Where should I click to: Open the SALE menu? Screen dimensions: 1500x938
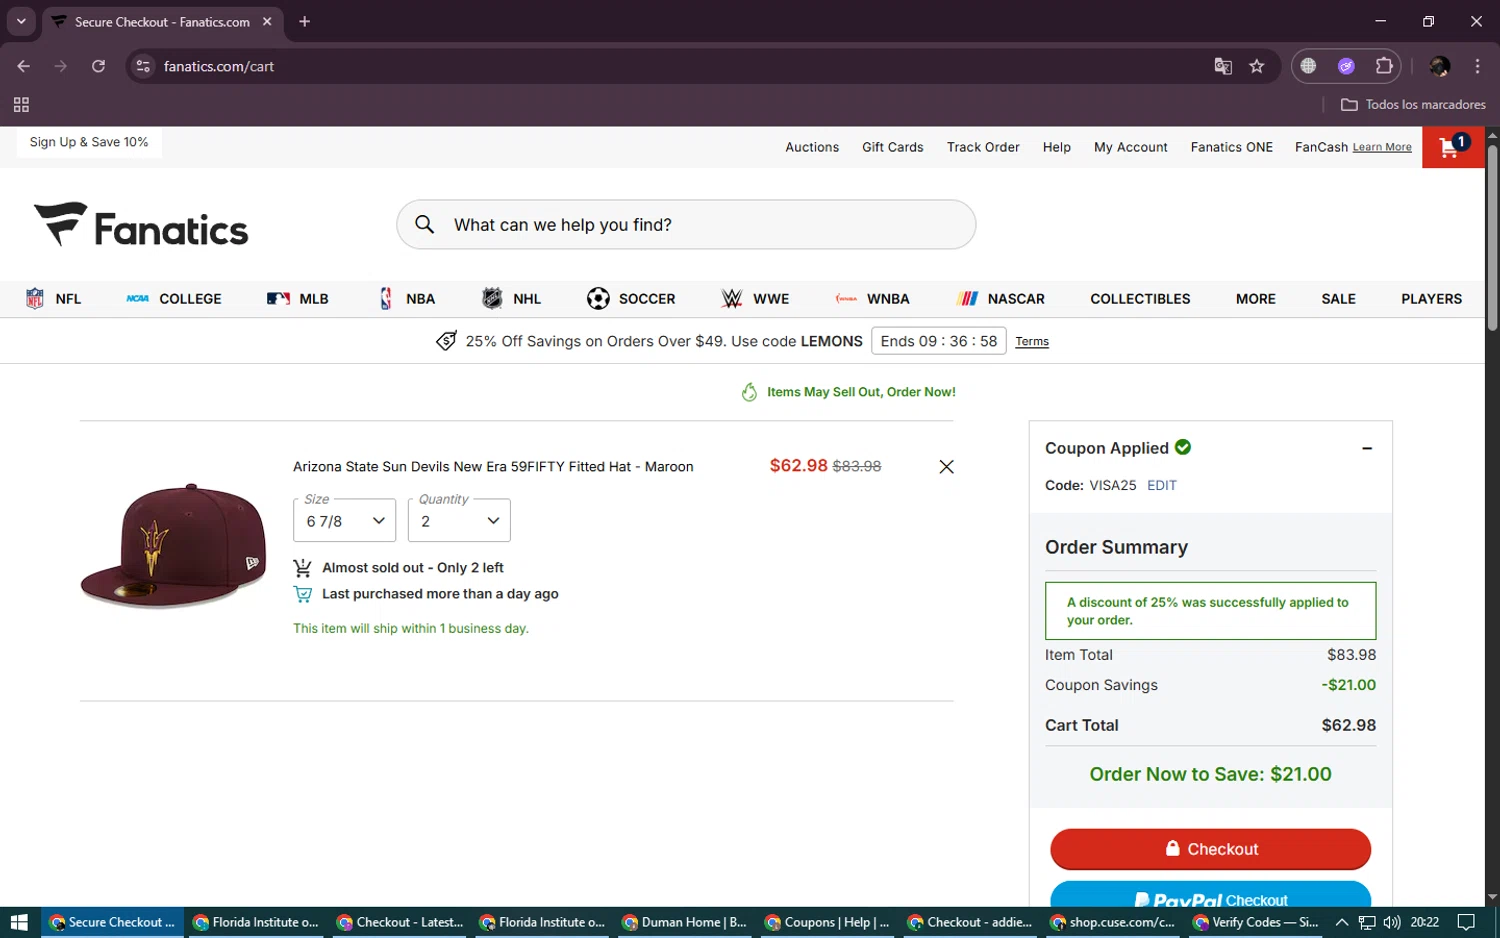(x=1338, y=299)
